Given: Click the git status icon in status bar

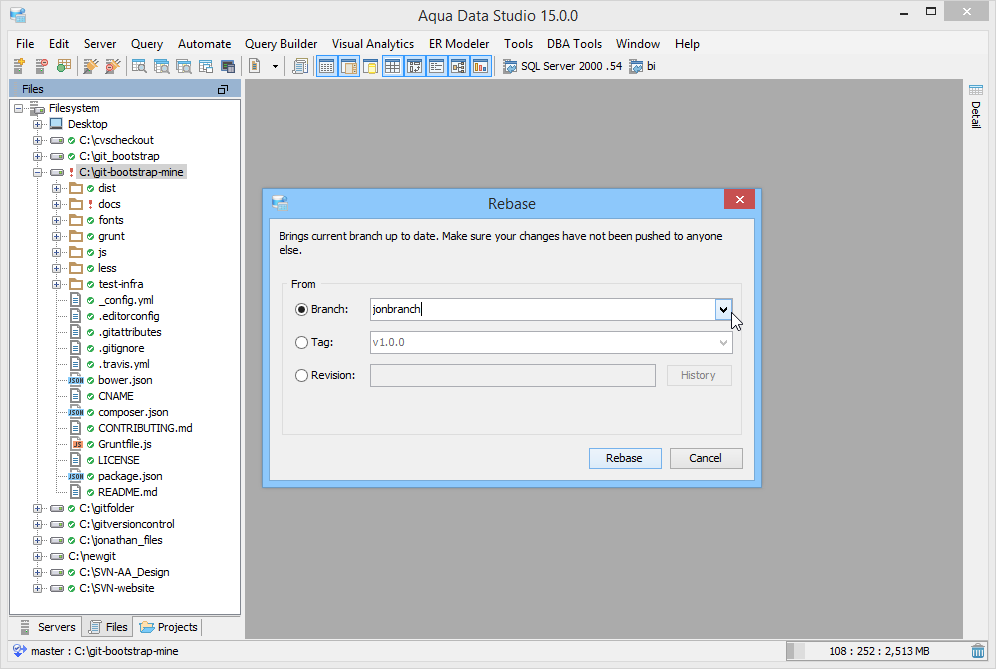Looking at the screenshot, I should click(x=20, y=651).
